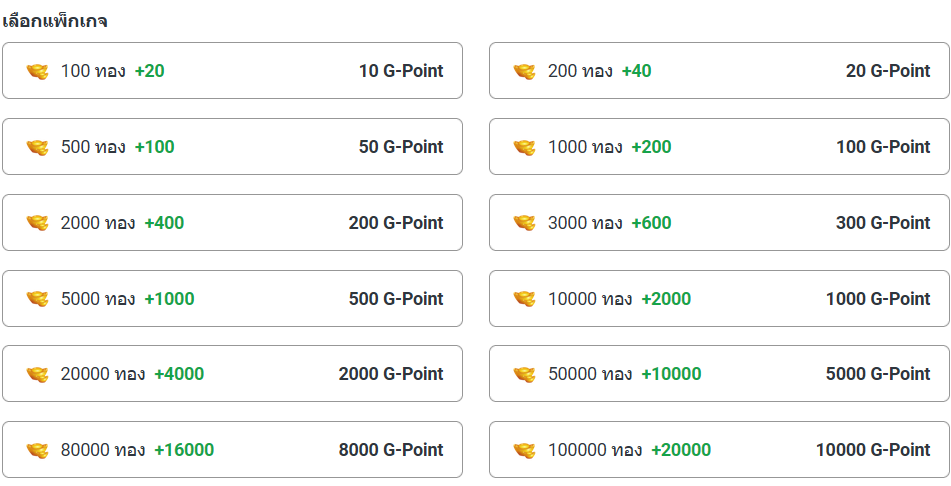Select the 8000 G-Point package price
The width and height of the screenshot is (951, 486).
pyautogui.click(x=391, y=450)
